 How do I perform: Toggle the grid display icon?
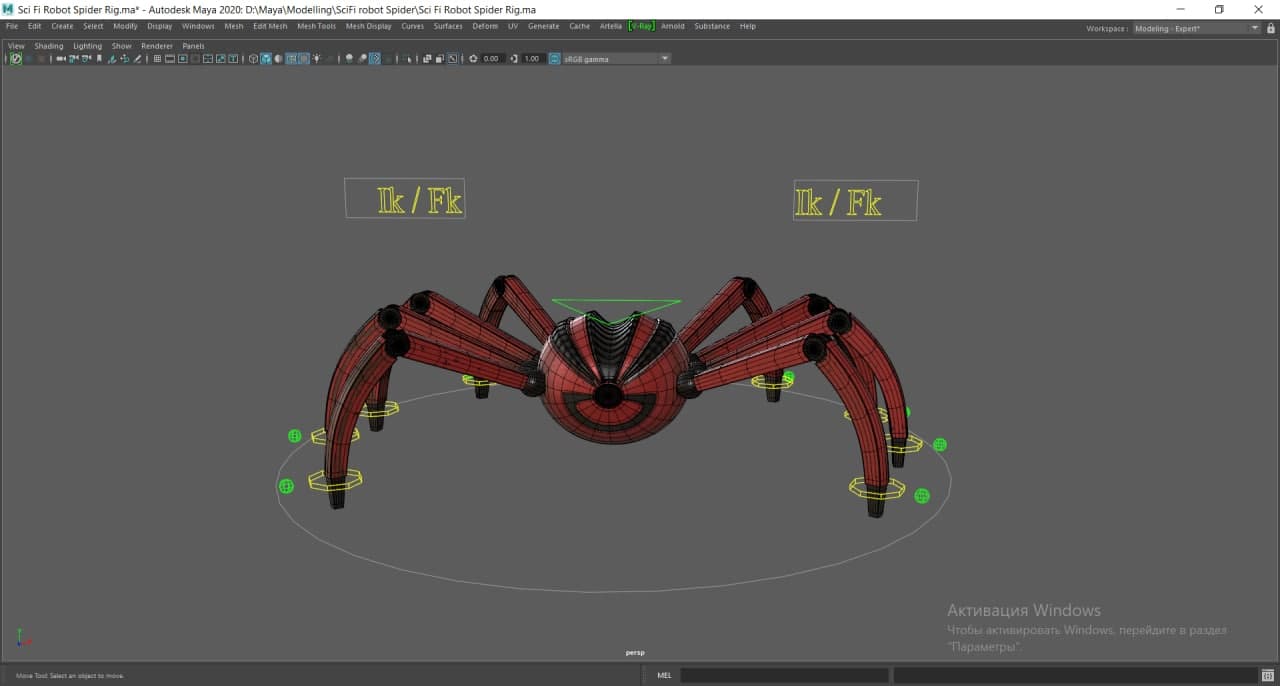[157, 59]
